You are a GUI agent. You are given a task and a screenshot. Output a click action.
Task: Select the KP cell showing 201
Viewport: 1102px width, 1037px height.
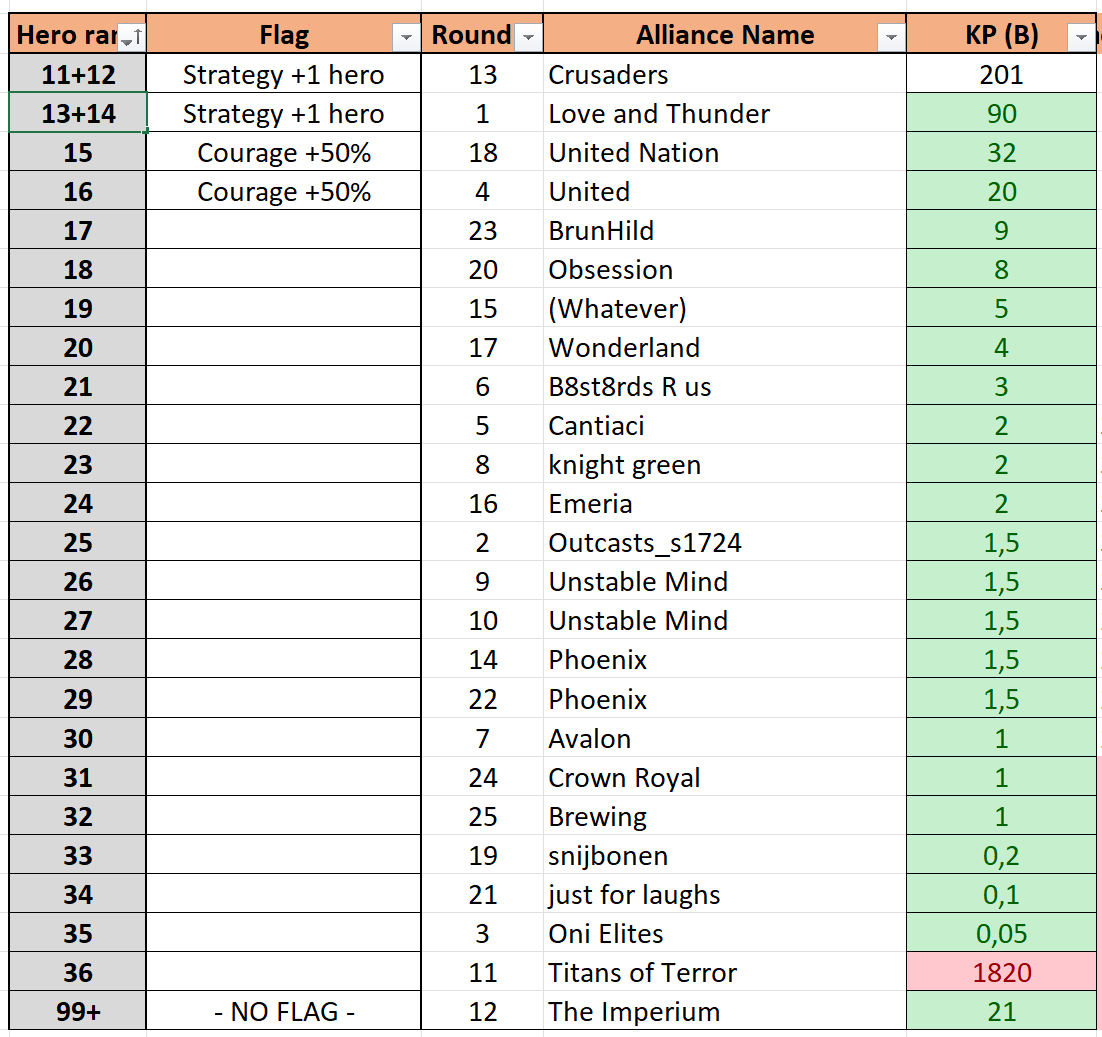(1001, 74)
